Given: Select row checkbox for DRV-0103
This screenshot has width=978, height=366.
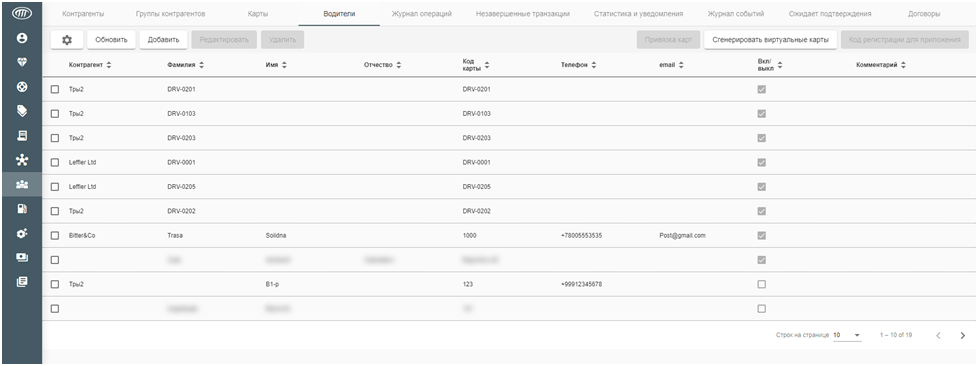Looking at the screenshot, I should 55,113.
